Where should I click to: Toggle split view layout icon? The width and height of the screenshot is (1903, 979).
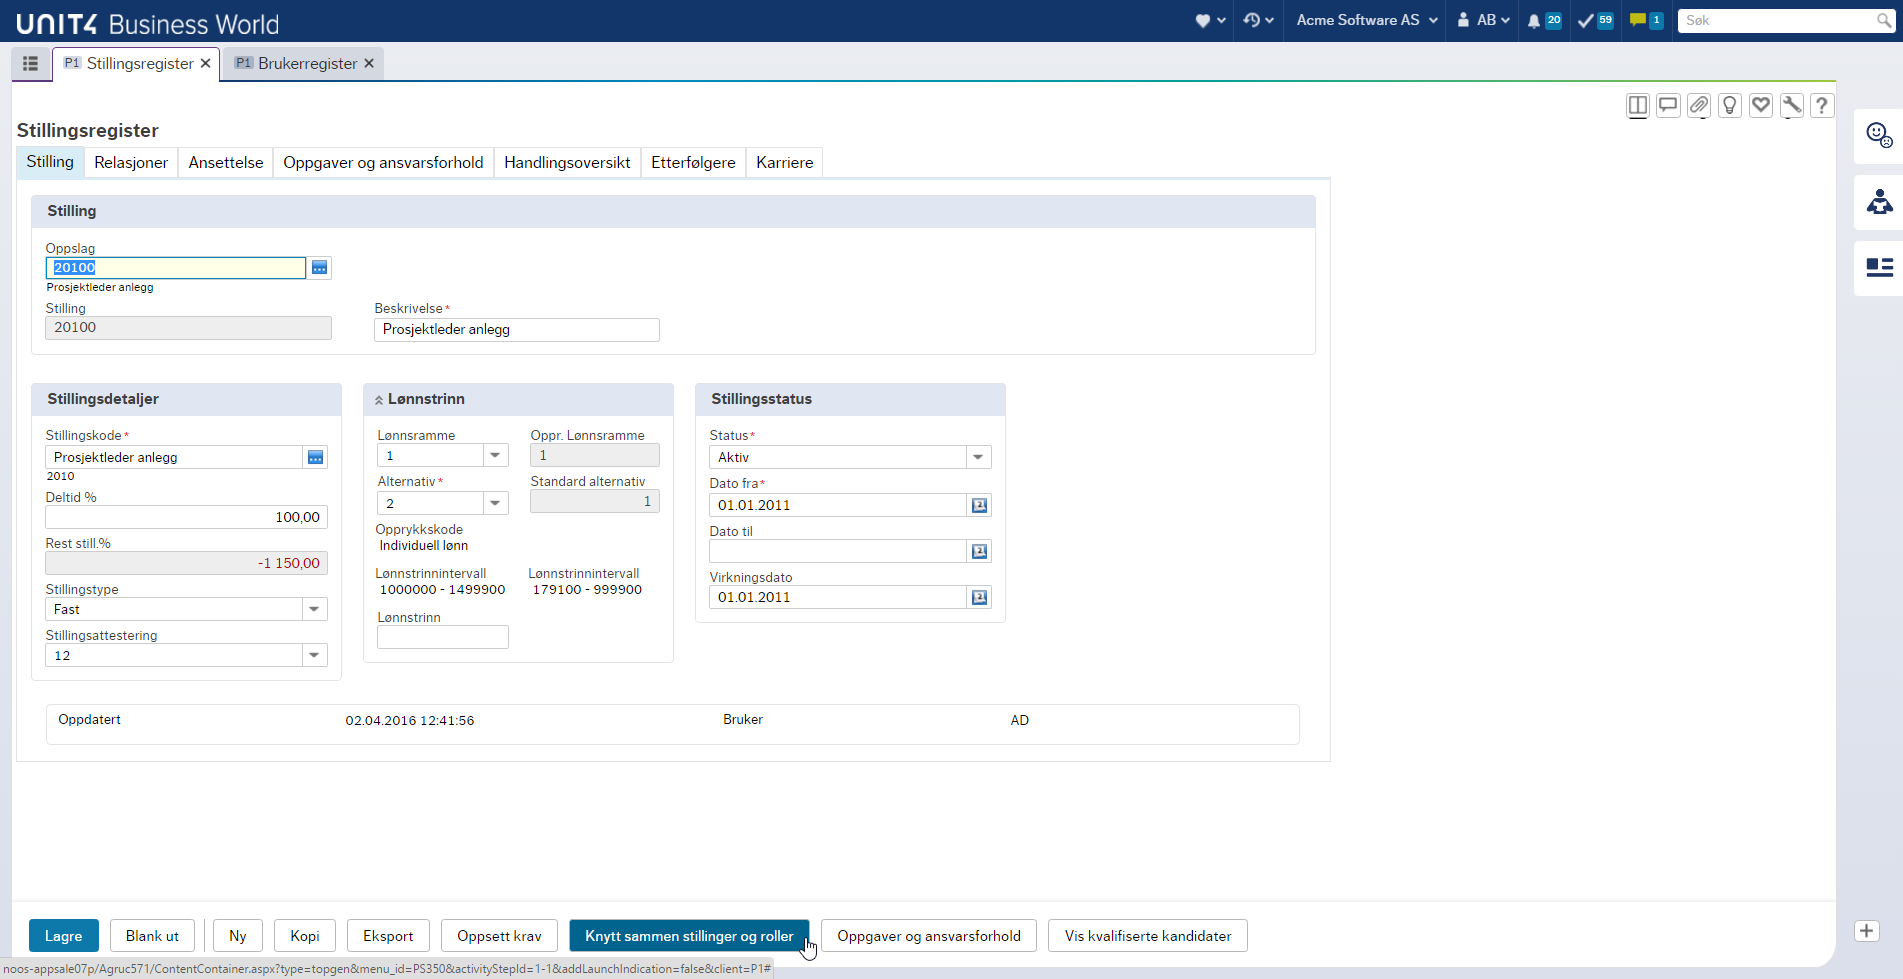(x=1638, y=105)
